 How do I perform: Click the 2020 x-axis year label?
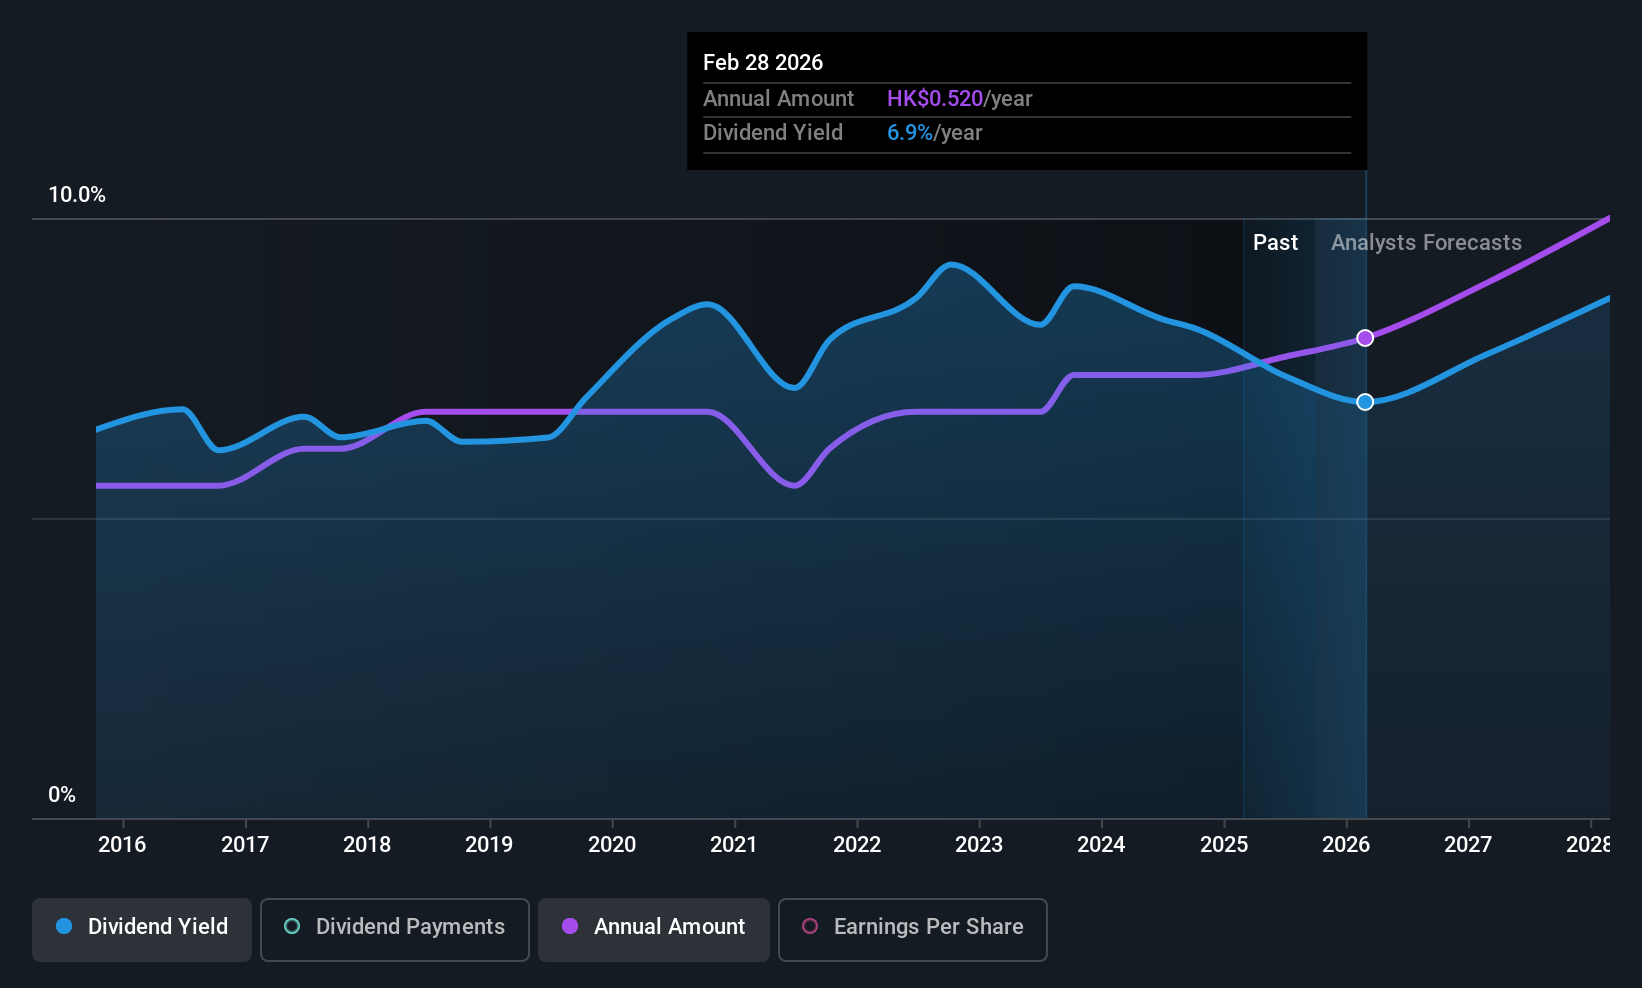[x=612, y=845]
